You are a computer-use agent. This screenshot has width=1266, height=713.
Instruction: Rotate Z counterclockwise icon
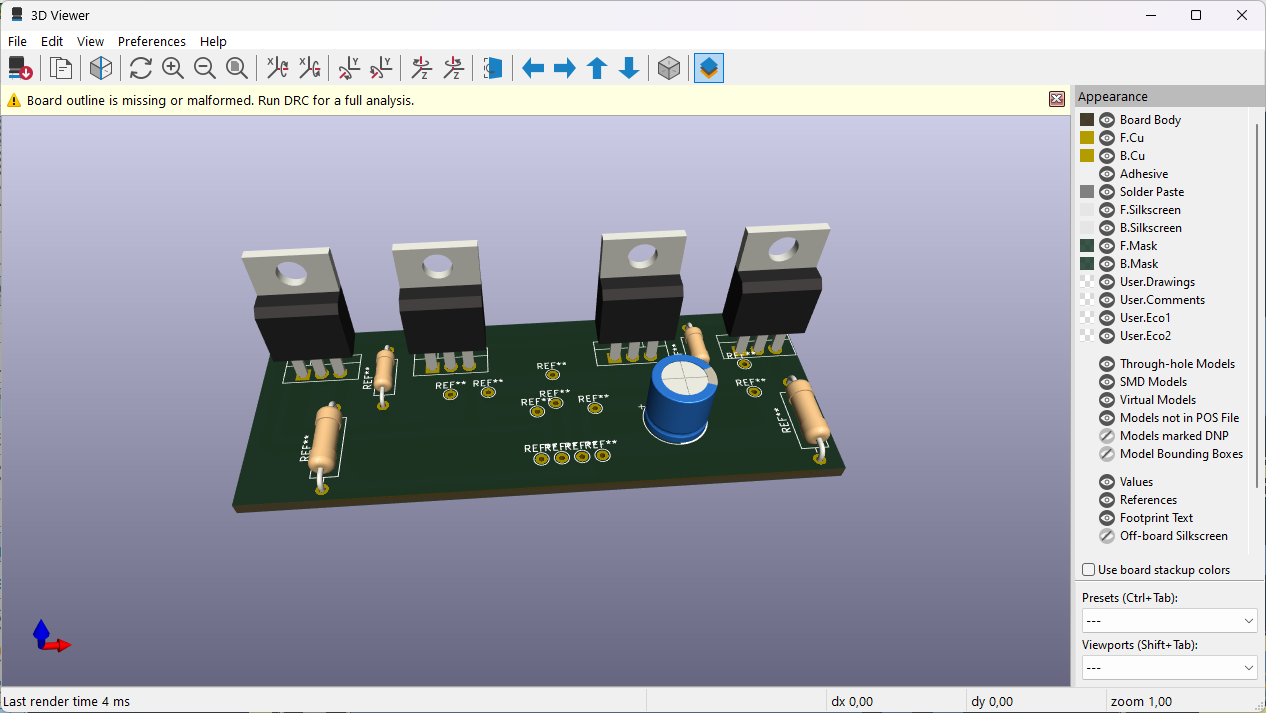(453, 68)
